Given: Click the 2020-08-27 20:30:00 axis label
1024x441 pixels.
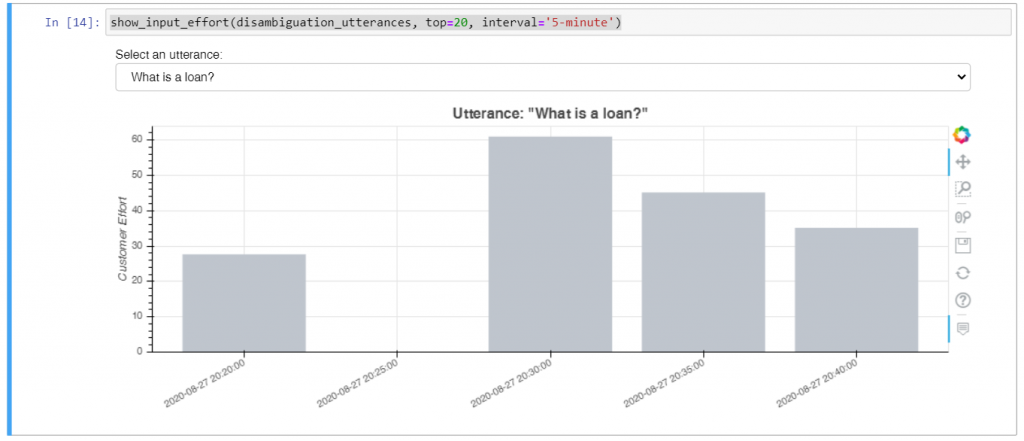Looking at the screenshot, I should coord(510,382).
